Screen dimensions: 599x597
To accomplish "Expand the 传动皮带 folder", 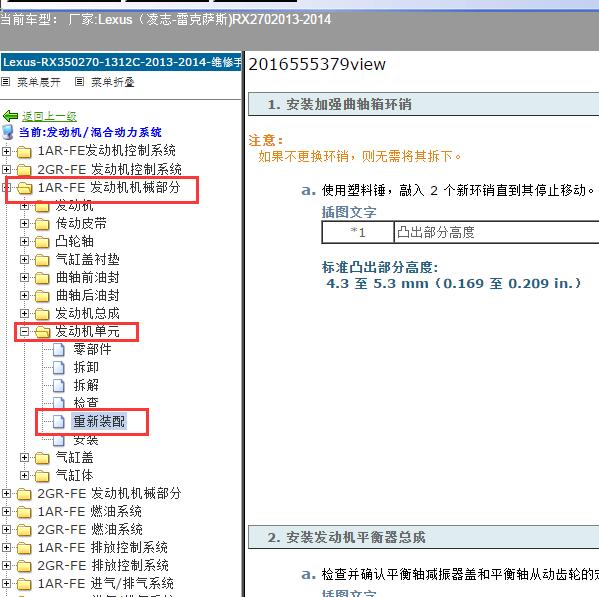I will [x=24, y=223].
